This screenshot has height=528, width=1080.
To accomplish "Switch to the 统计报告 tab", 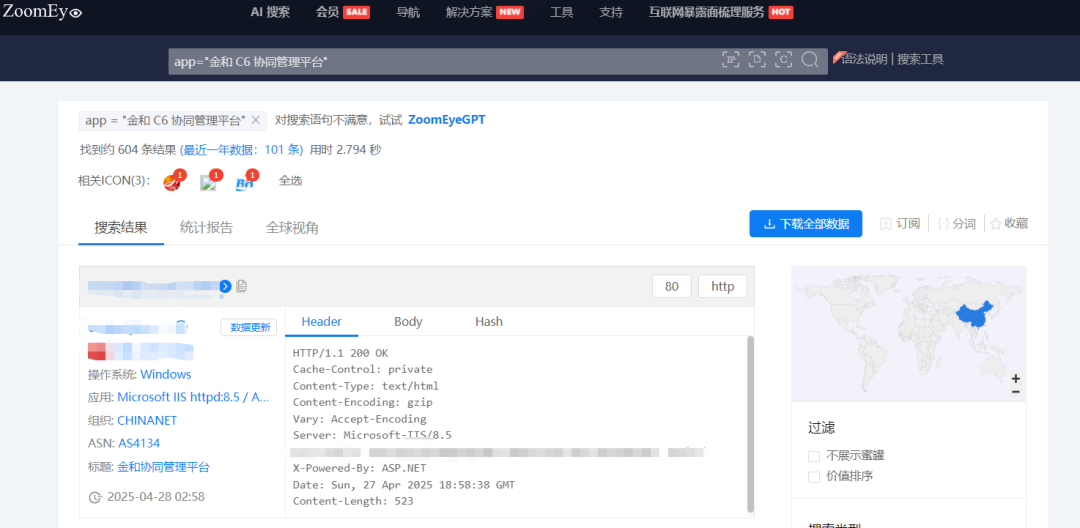I will pos(206,227).
